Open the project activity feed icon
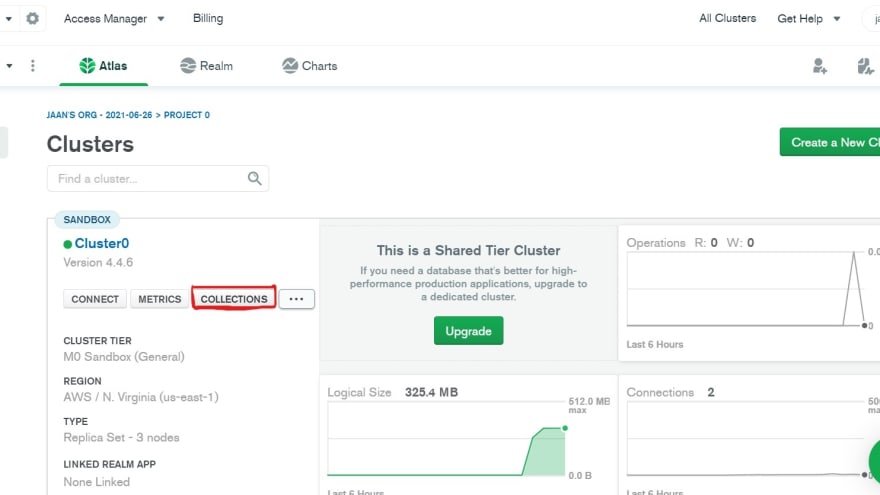The image size is (880, 495). [x=865, y=66]
